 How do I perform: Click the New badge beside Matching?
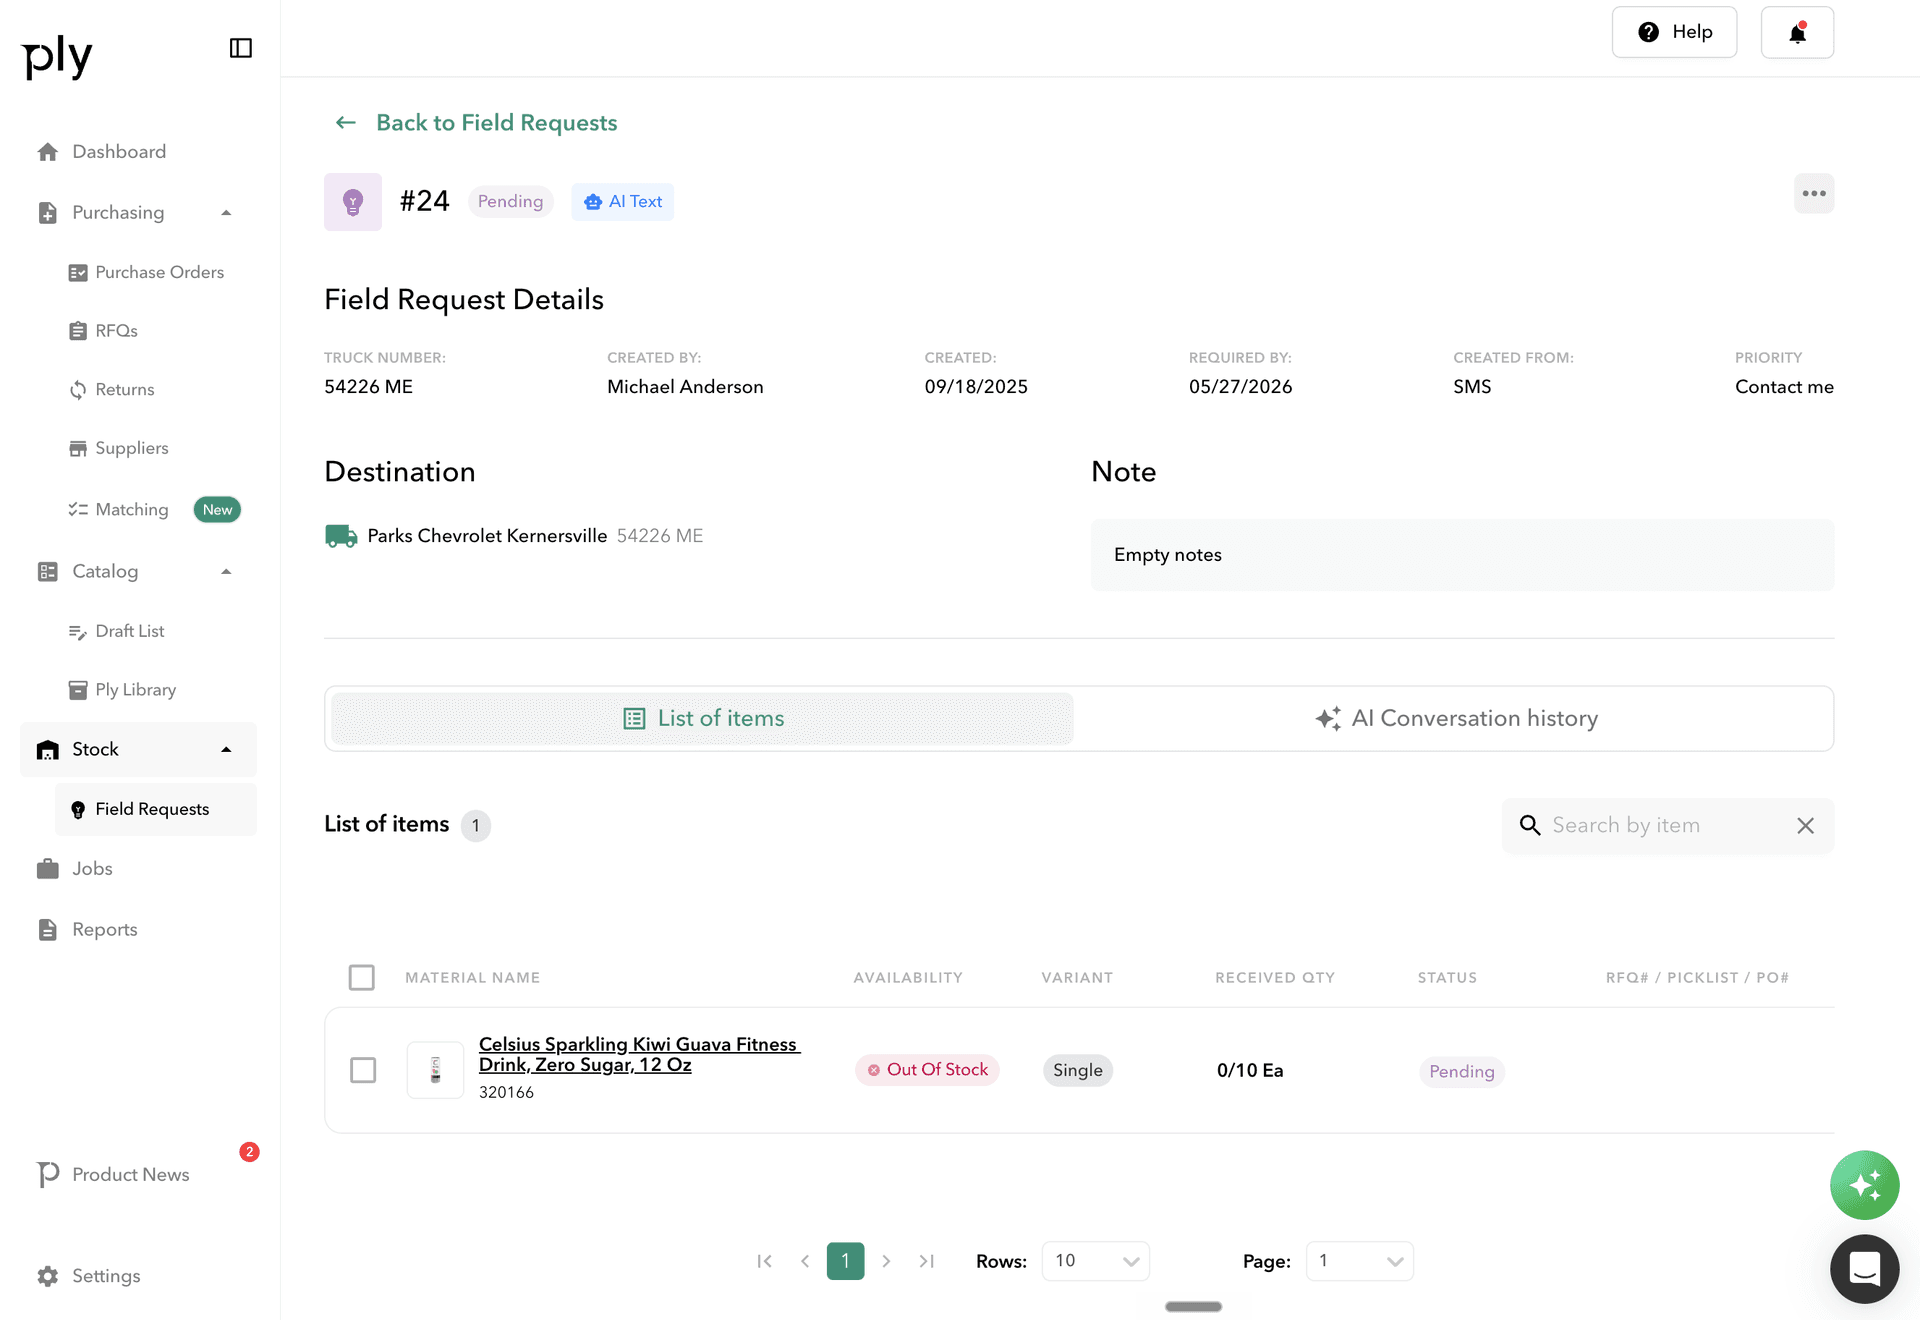(217, 510)
